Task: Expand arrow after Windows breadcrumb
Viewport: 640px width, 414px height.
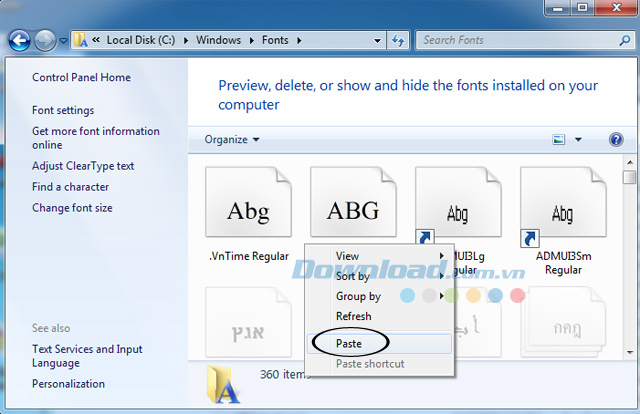Action: [251, 40]
